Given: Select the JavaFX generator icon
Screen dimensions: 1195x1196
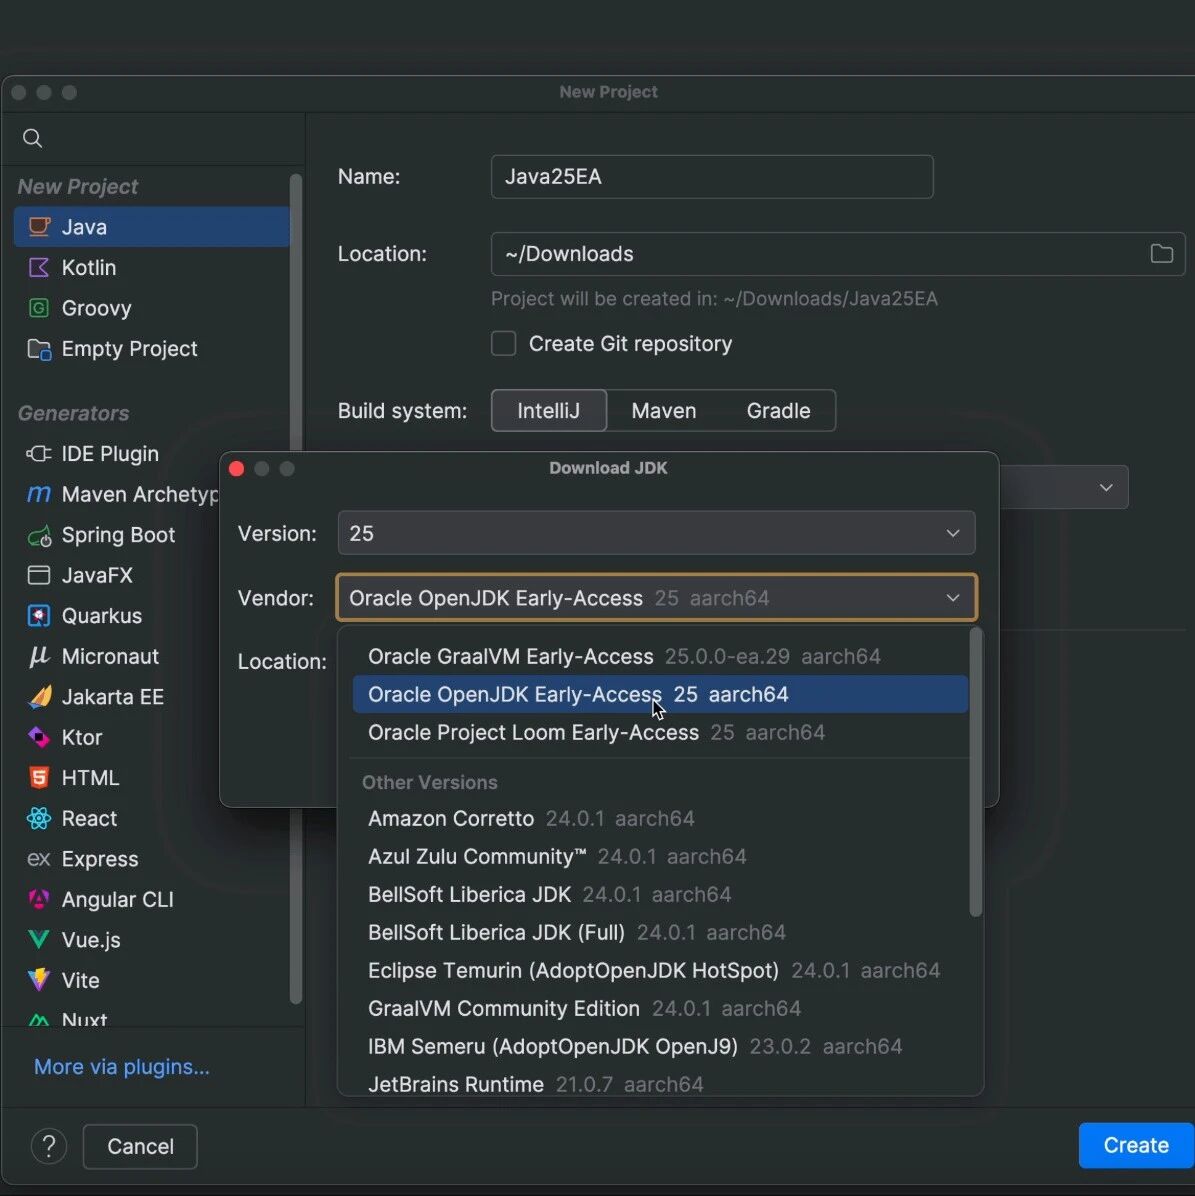Looking at the screenshot, I should 39,575.
